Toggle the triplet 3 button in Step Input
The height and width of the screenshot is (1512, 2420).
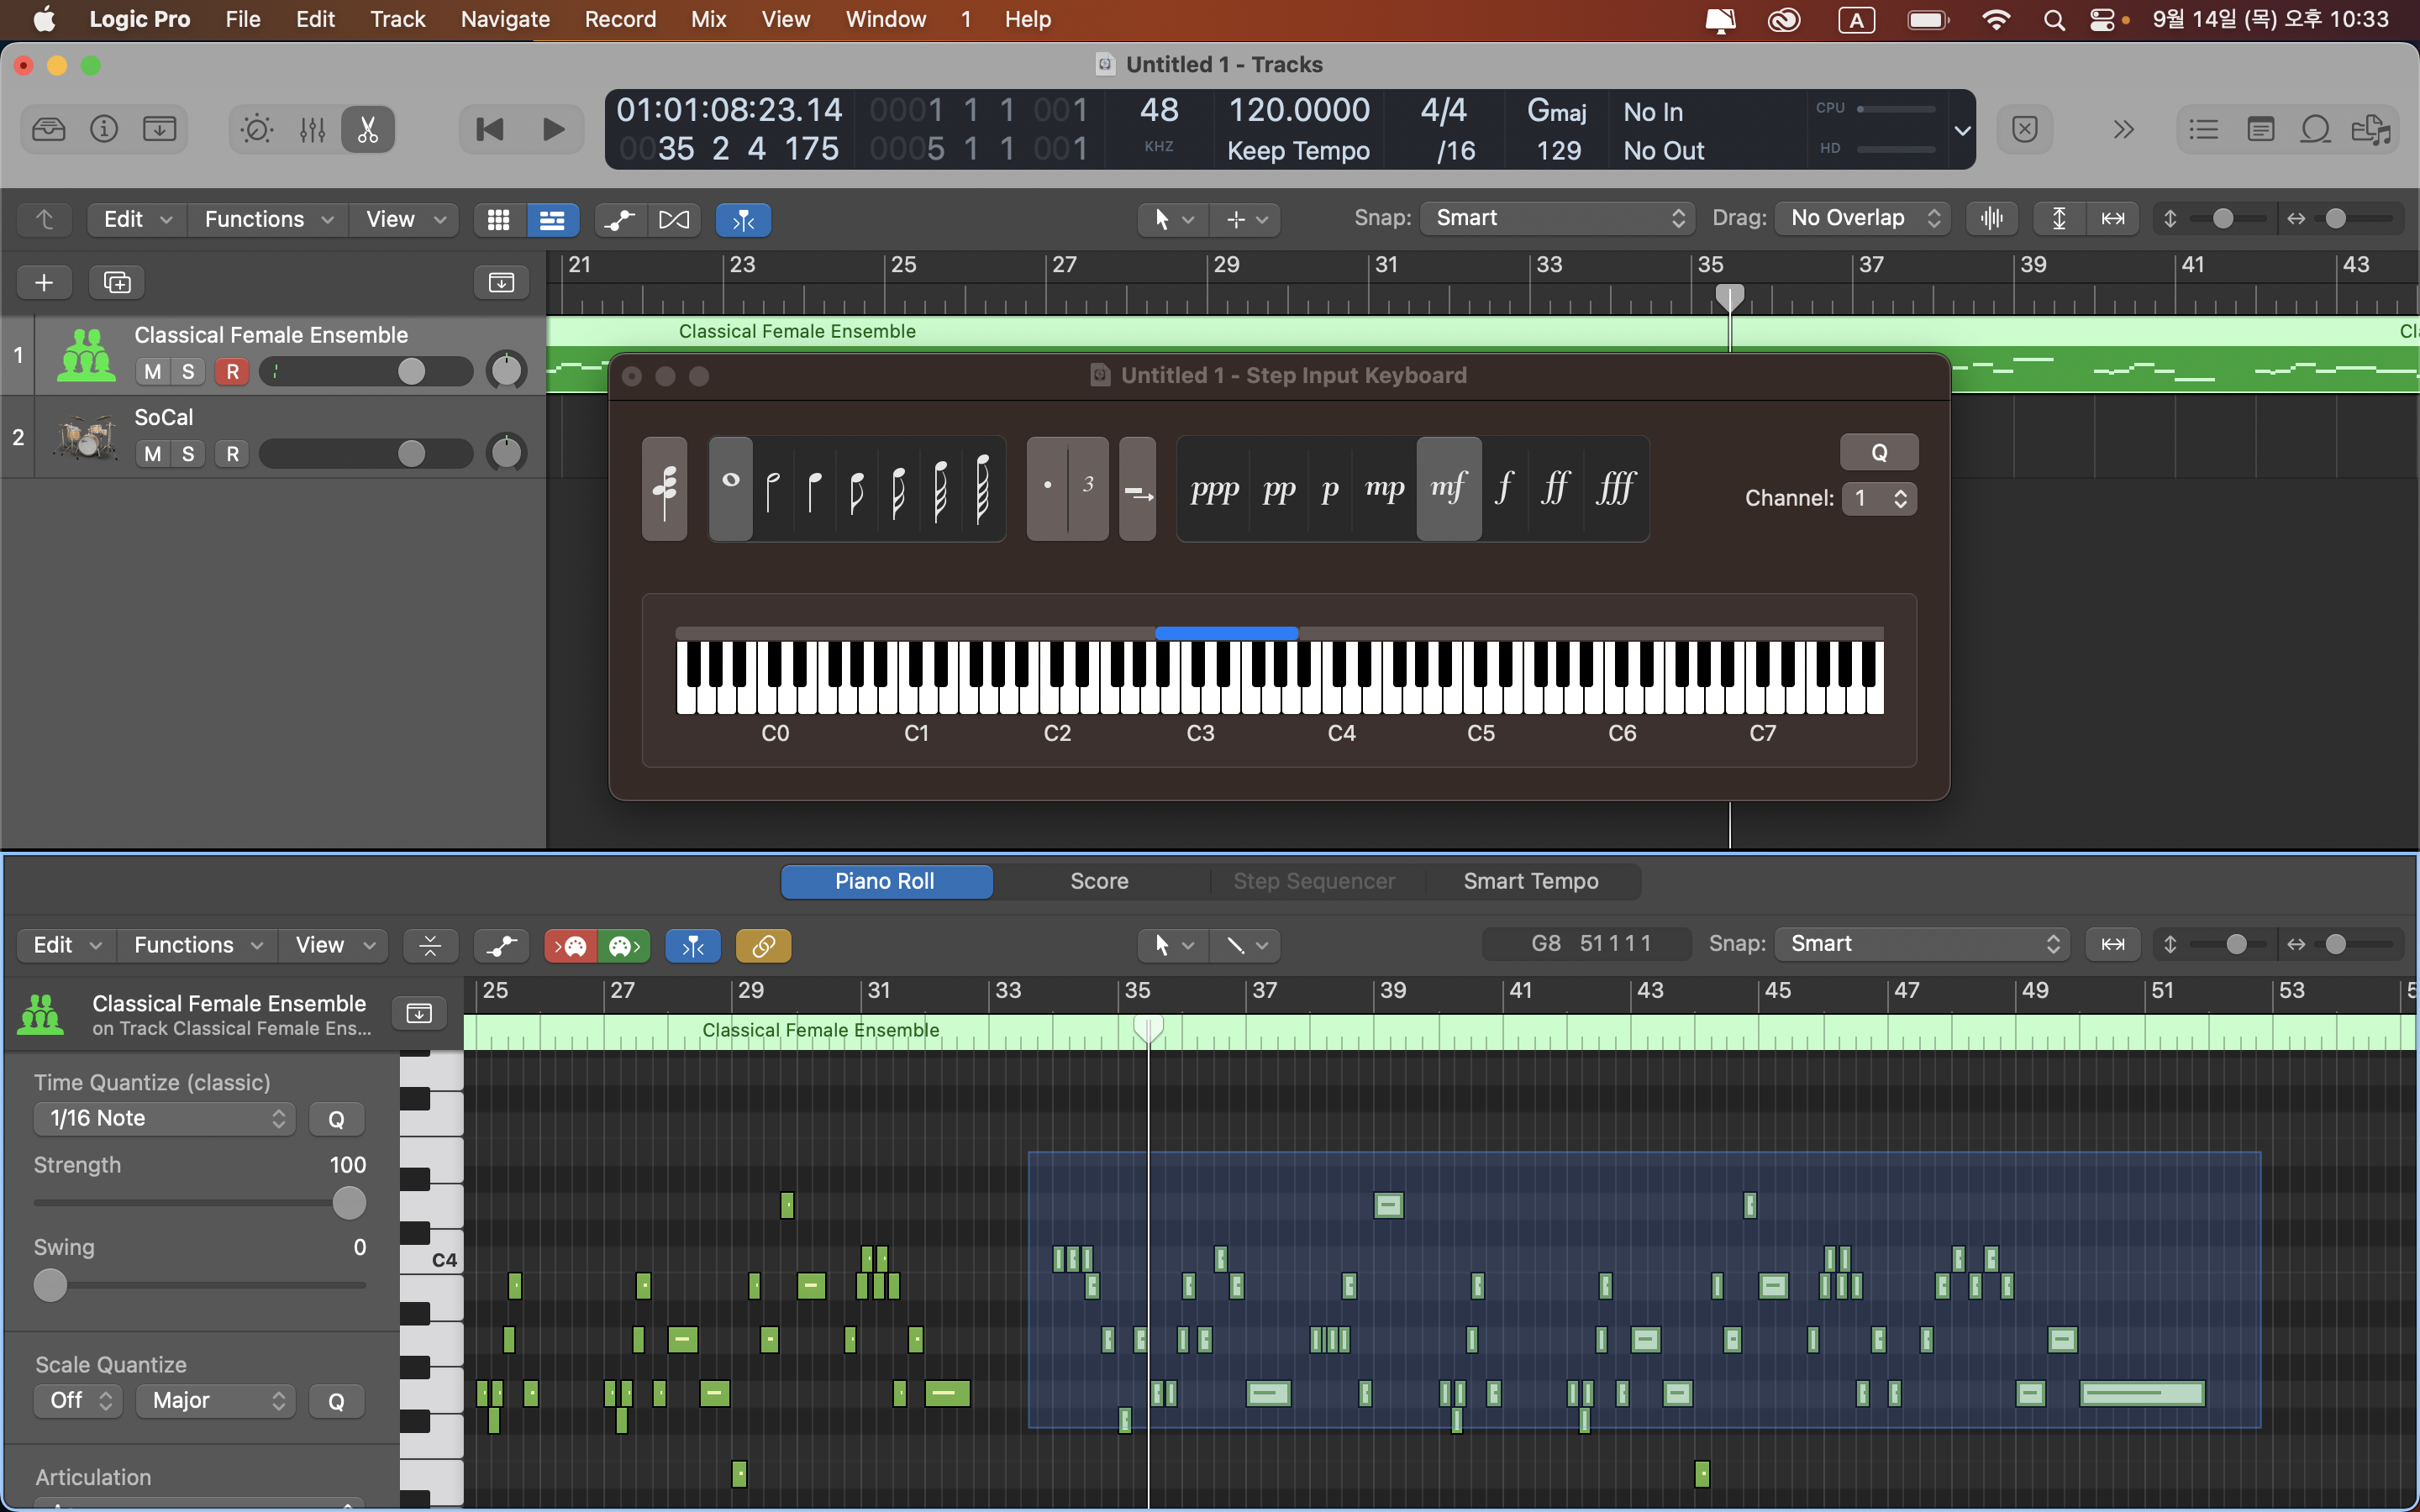(1088, 488)
